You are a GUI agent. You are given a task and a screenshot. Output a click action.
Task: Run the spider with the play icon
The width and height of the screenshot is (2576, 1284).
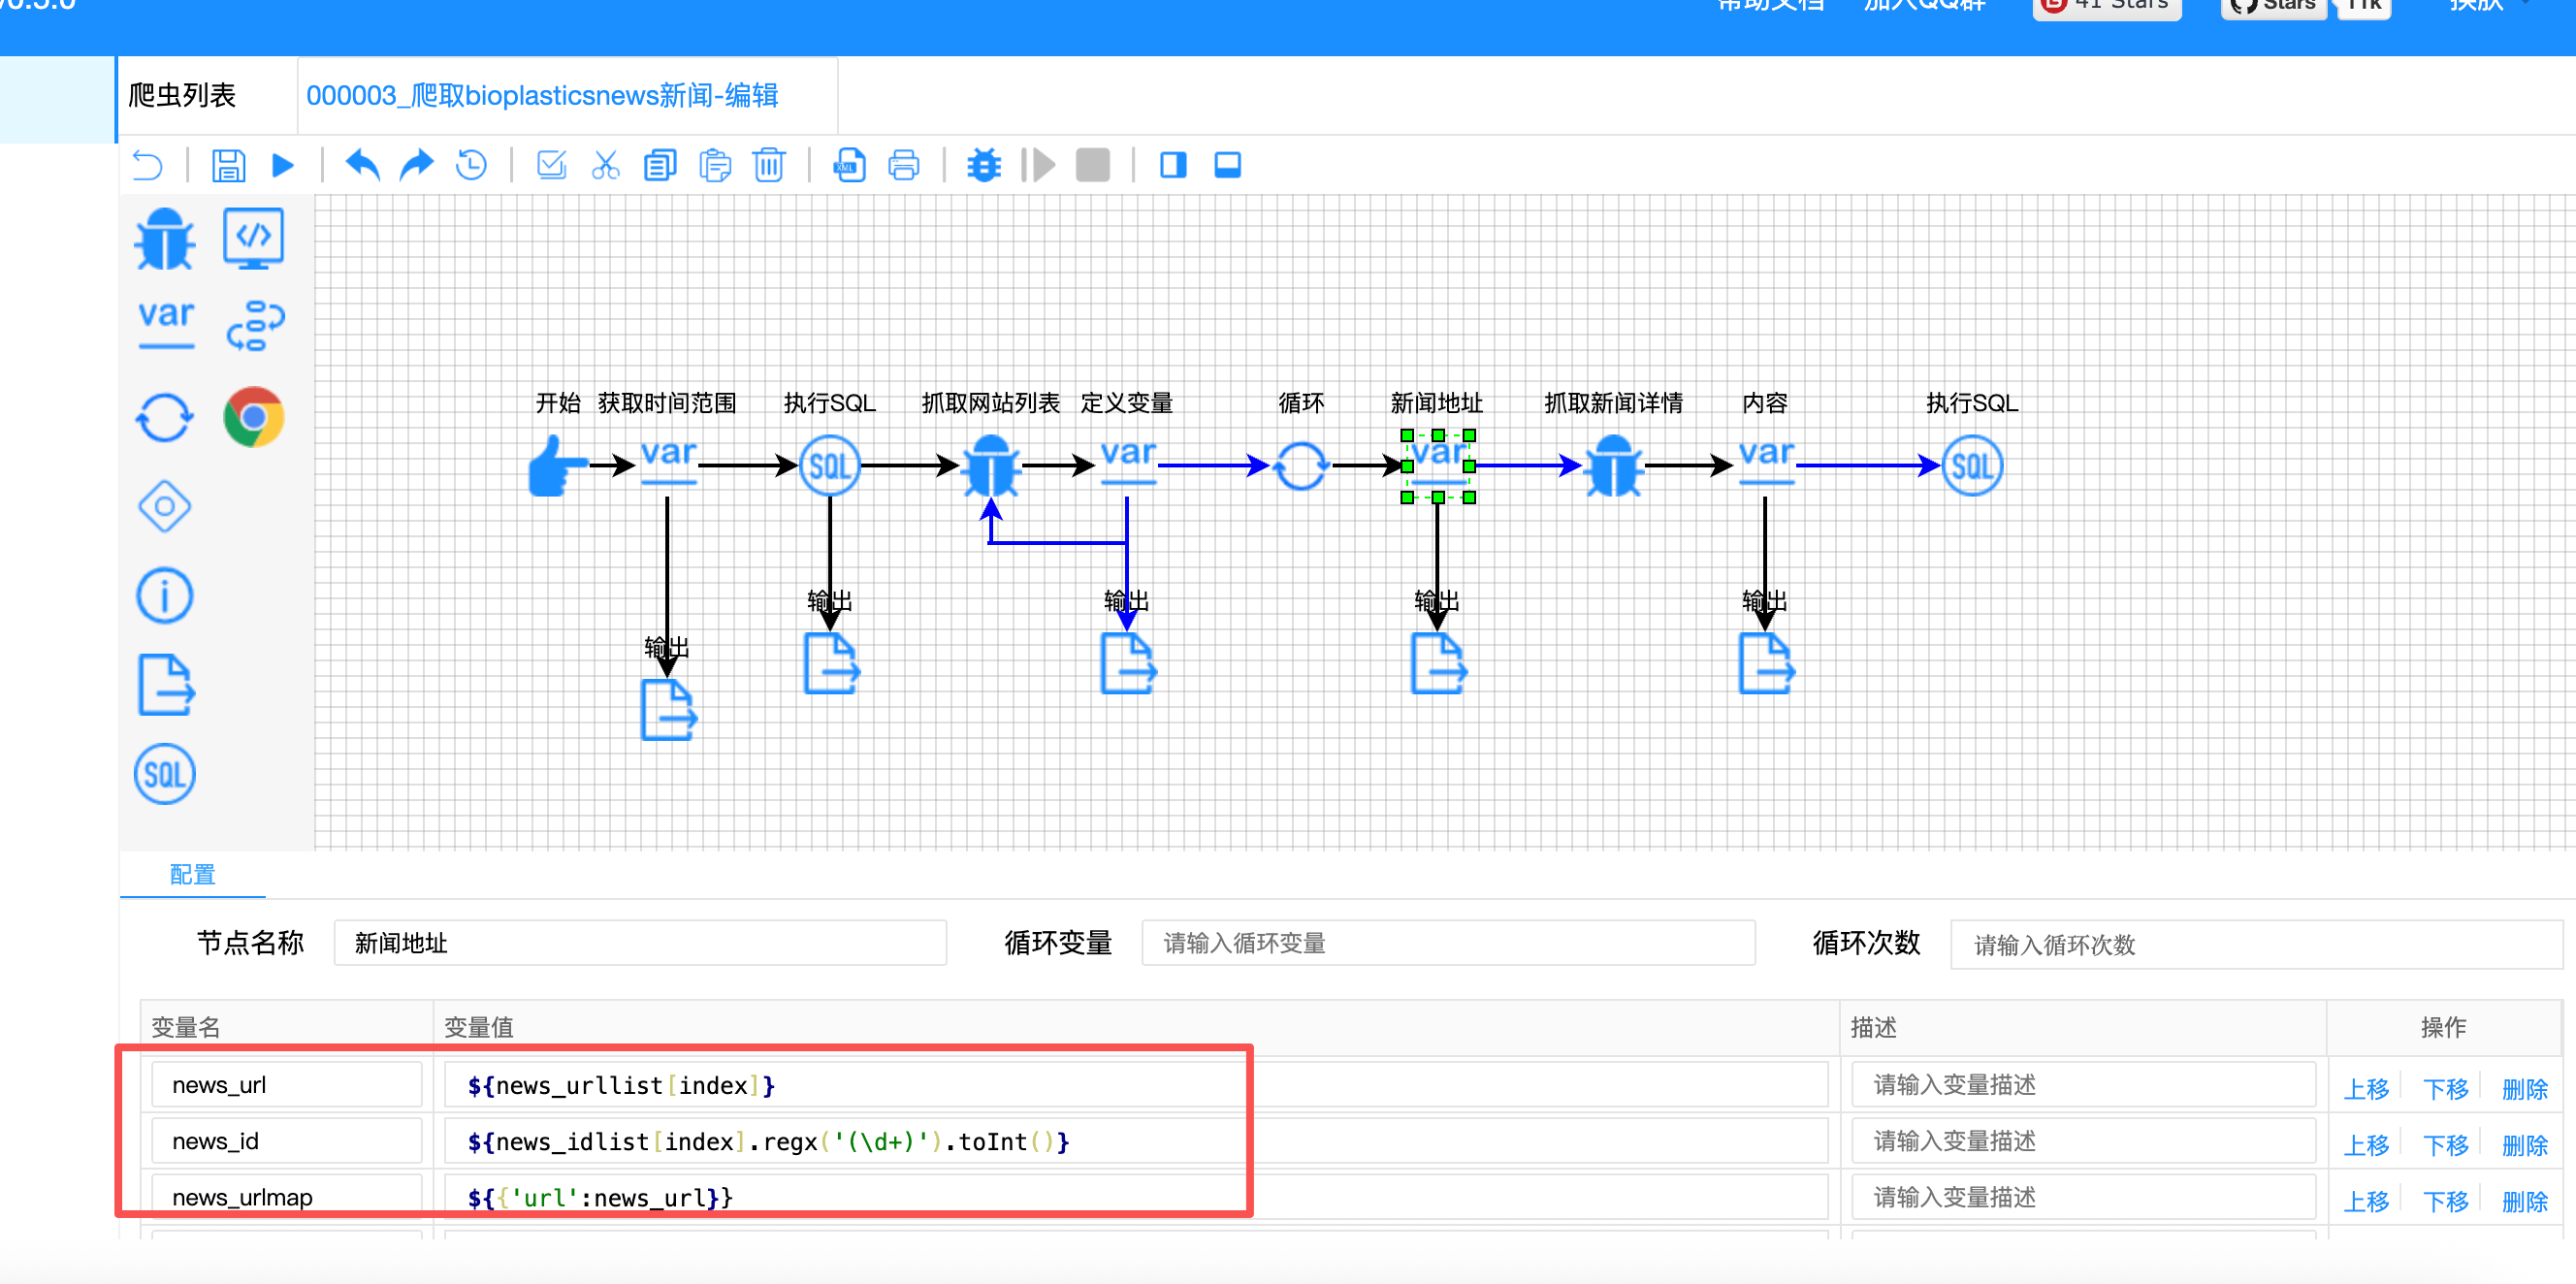(x=283, y=165)
